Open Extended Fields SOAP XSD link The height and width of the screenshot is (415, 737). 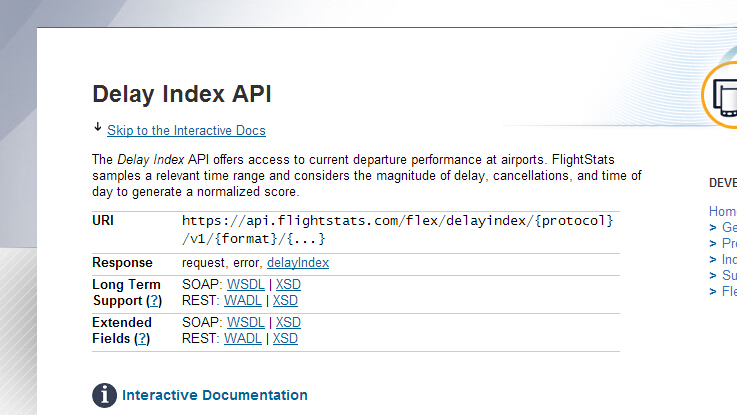pos(288,322)
